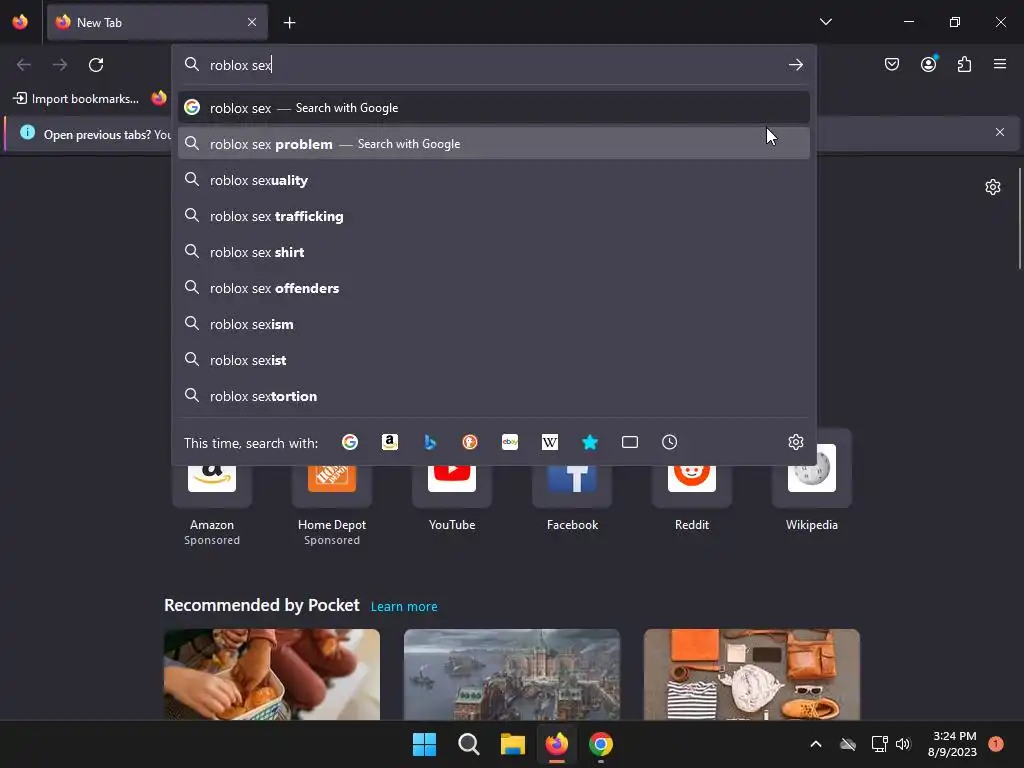Search this time with DuckDuckGo icon
The width and height of the screenshot is (1024, 768).
point(470,443)
